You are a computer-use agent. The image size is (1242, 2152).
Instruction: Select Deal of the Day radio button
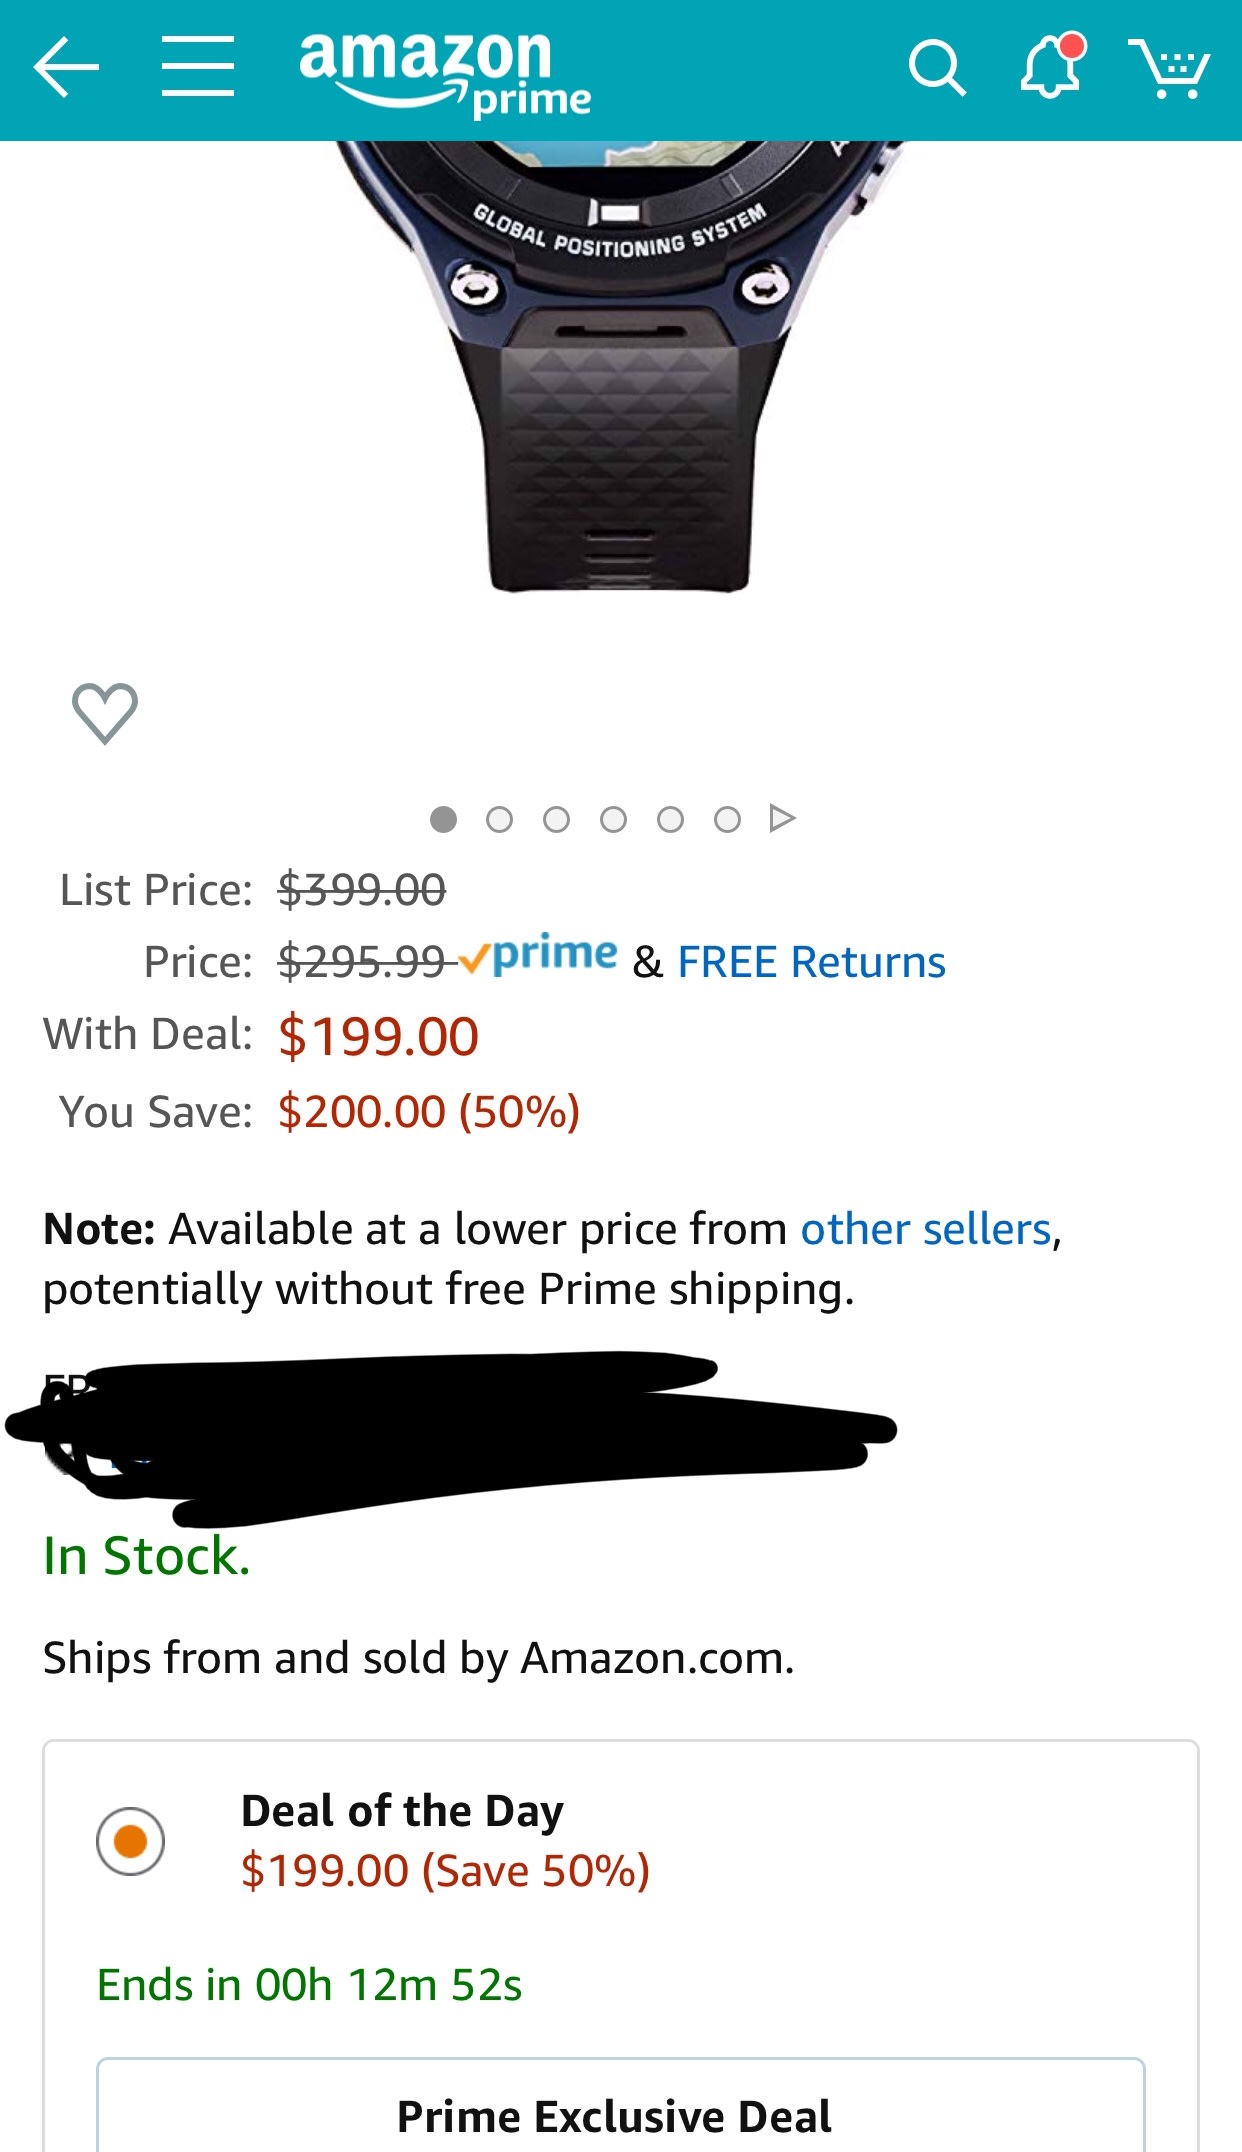tap(130, 1841)
